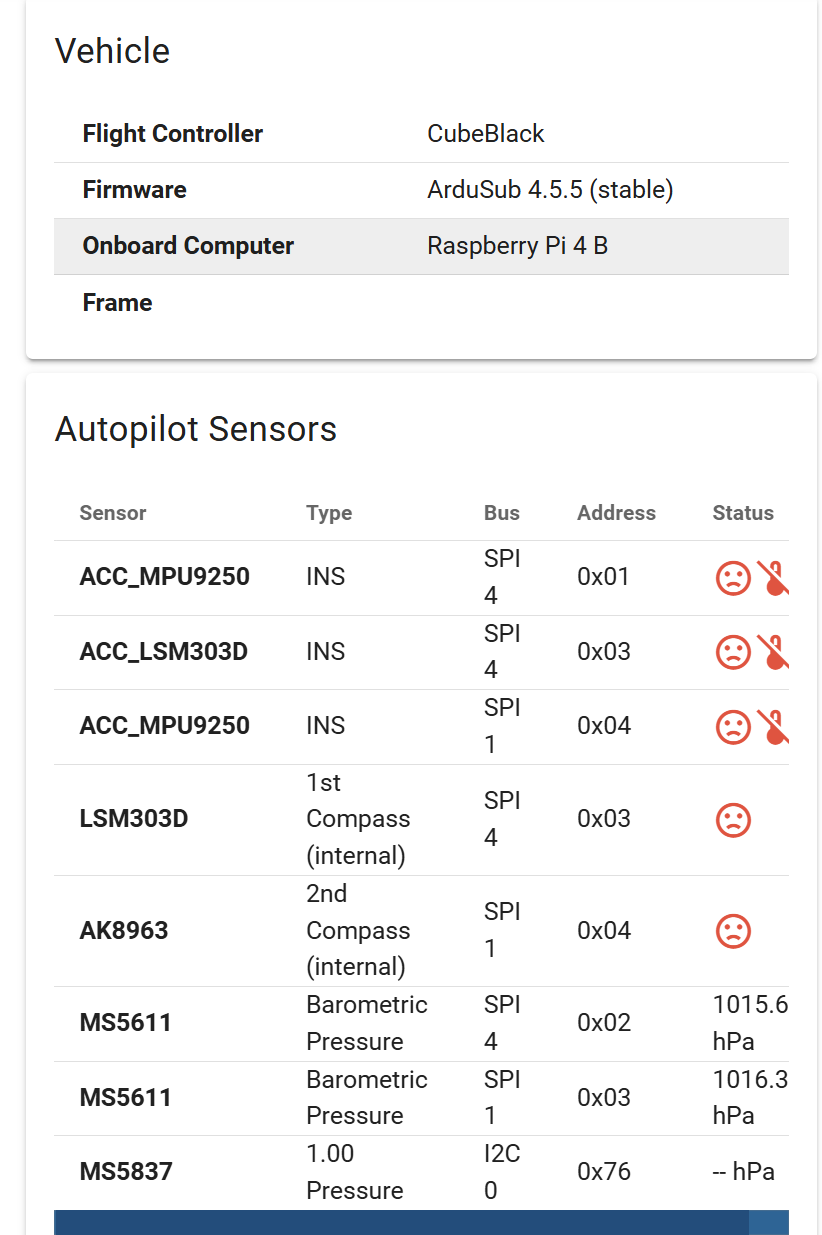
Task: Click sad-face status icon for ACC_MPU9250 at 0x04
Action: 733,726
